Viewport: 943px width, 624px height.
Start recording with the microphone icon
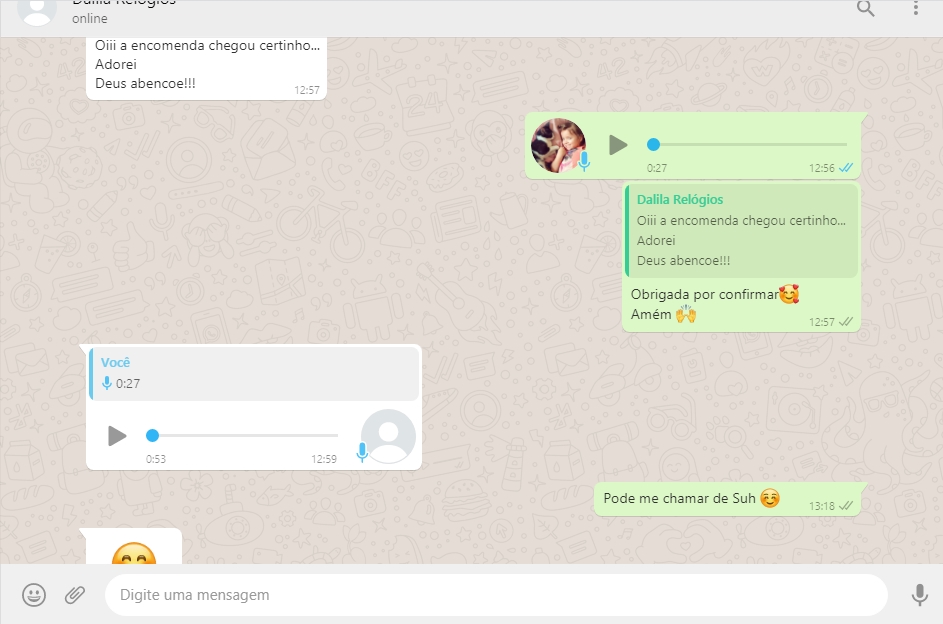point(919,595)
